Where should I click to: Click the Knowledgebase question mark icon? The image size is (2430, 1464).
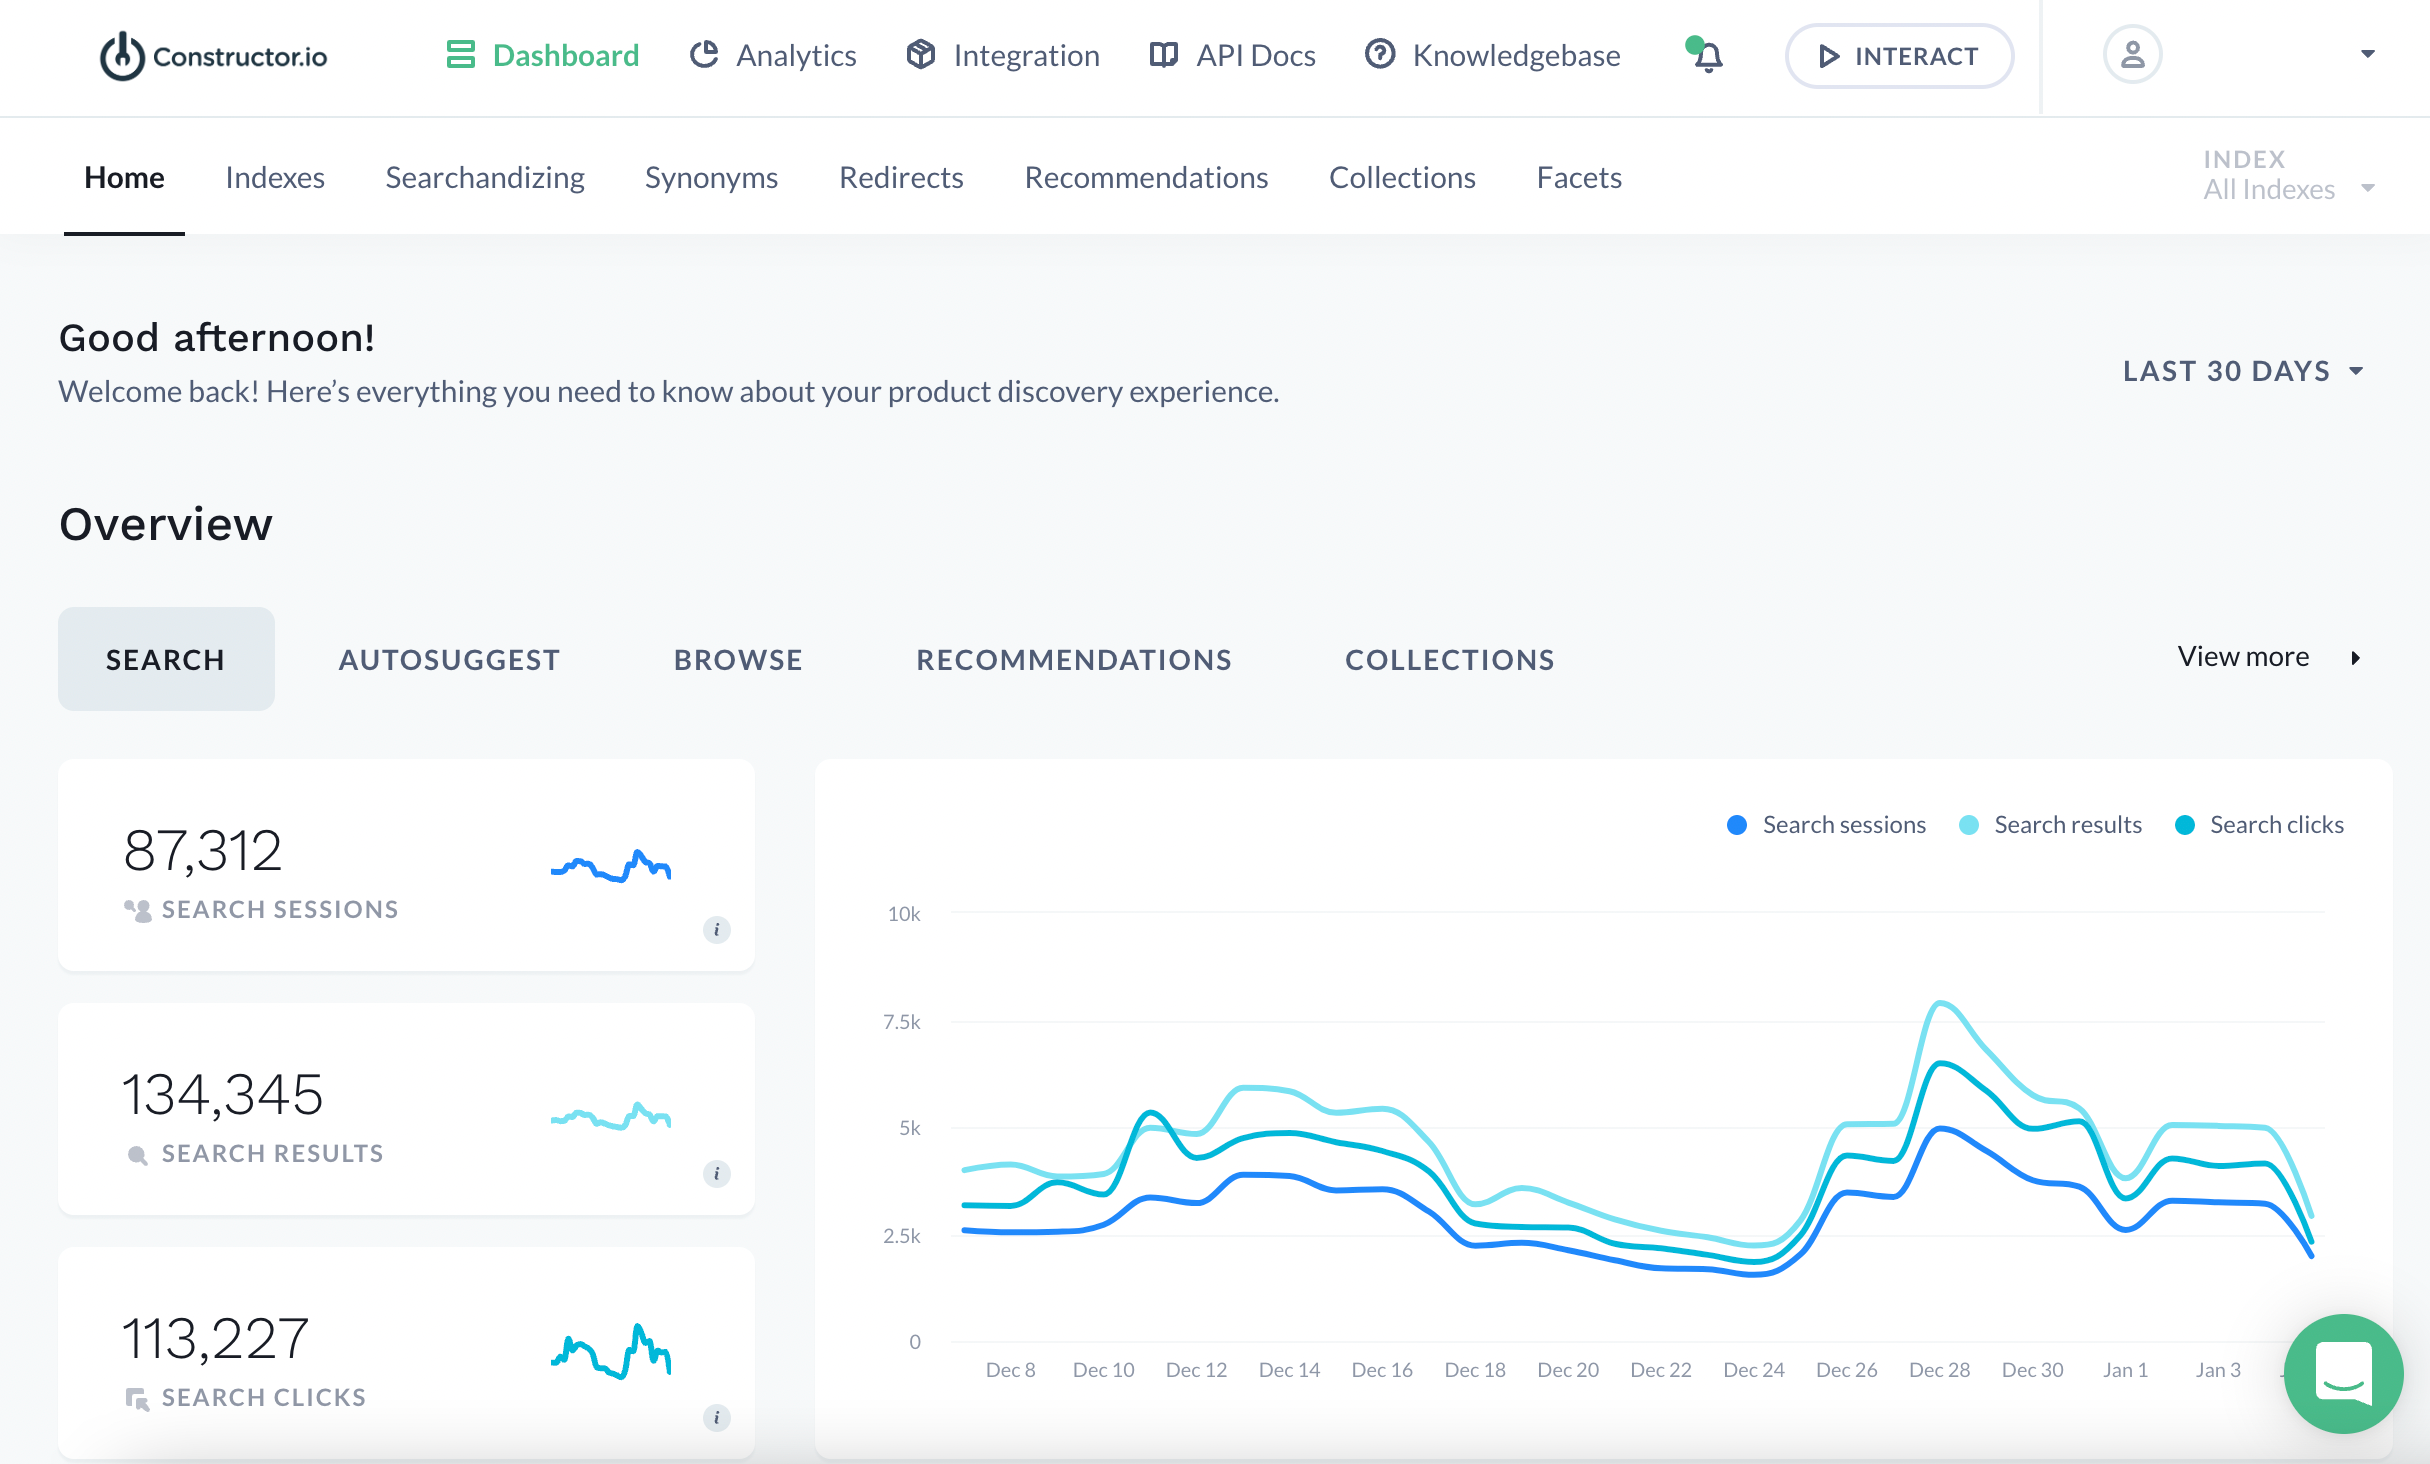pos(1379,55)
